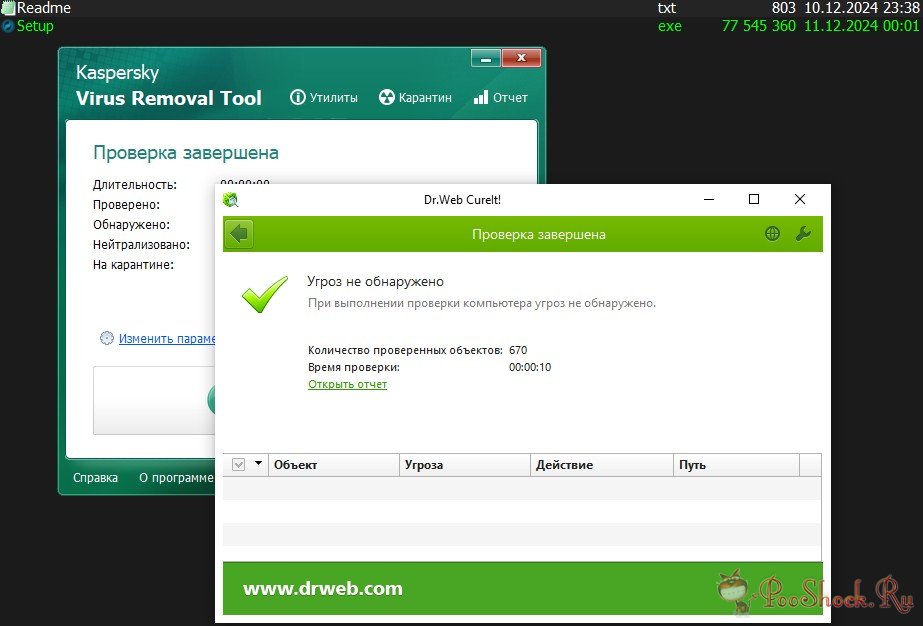Click the Нейтрализовано label in Kaspersky
The width and height of the screenshot is (923, 626).
coord(141,244)
